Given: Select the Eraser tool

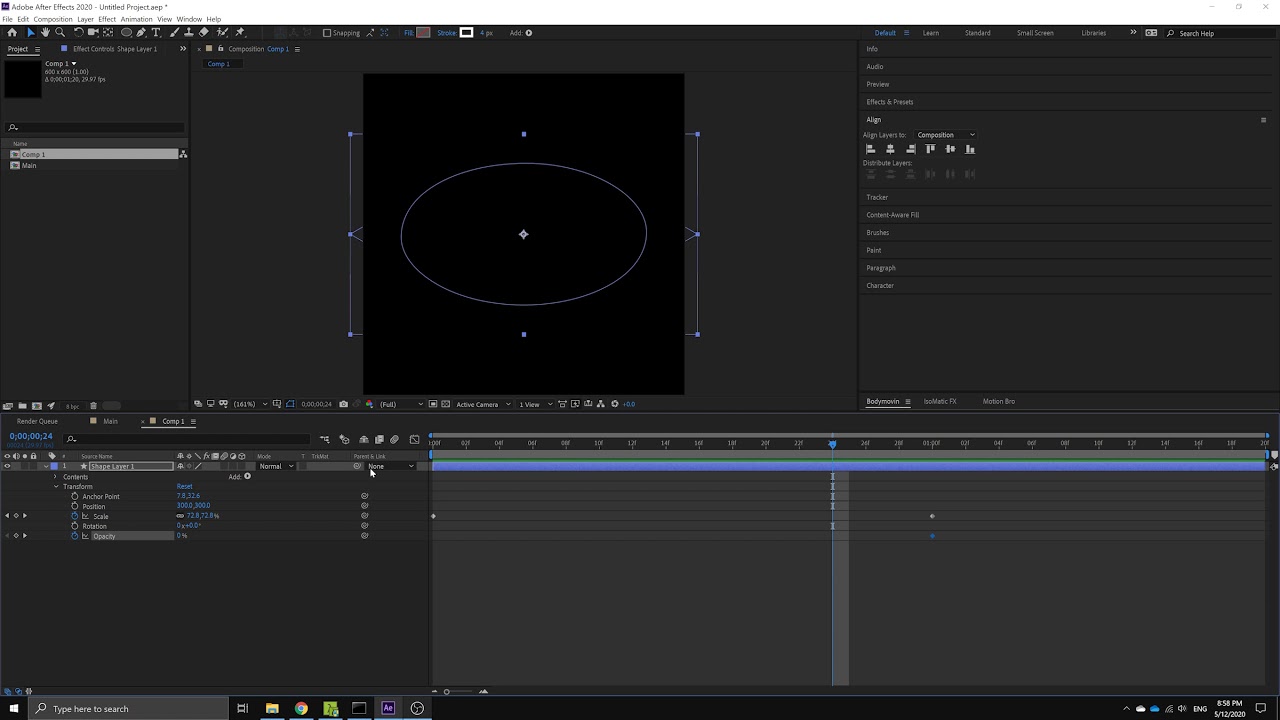Looking at the screenshot, I should pos(204,32).
